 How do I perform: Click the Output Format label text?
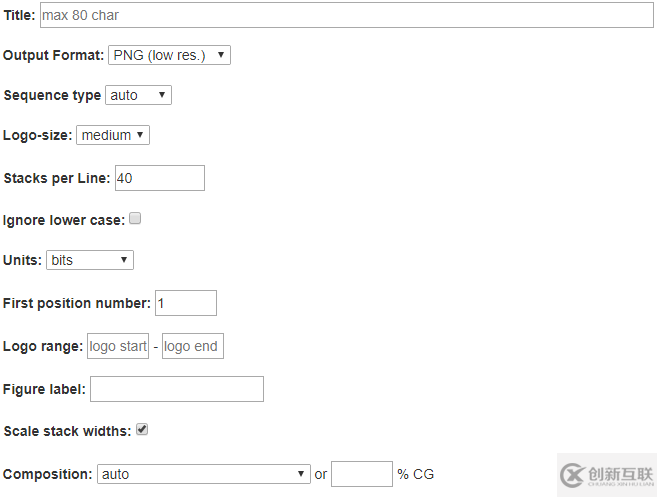point(53,55)
